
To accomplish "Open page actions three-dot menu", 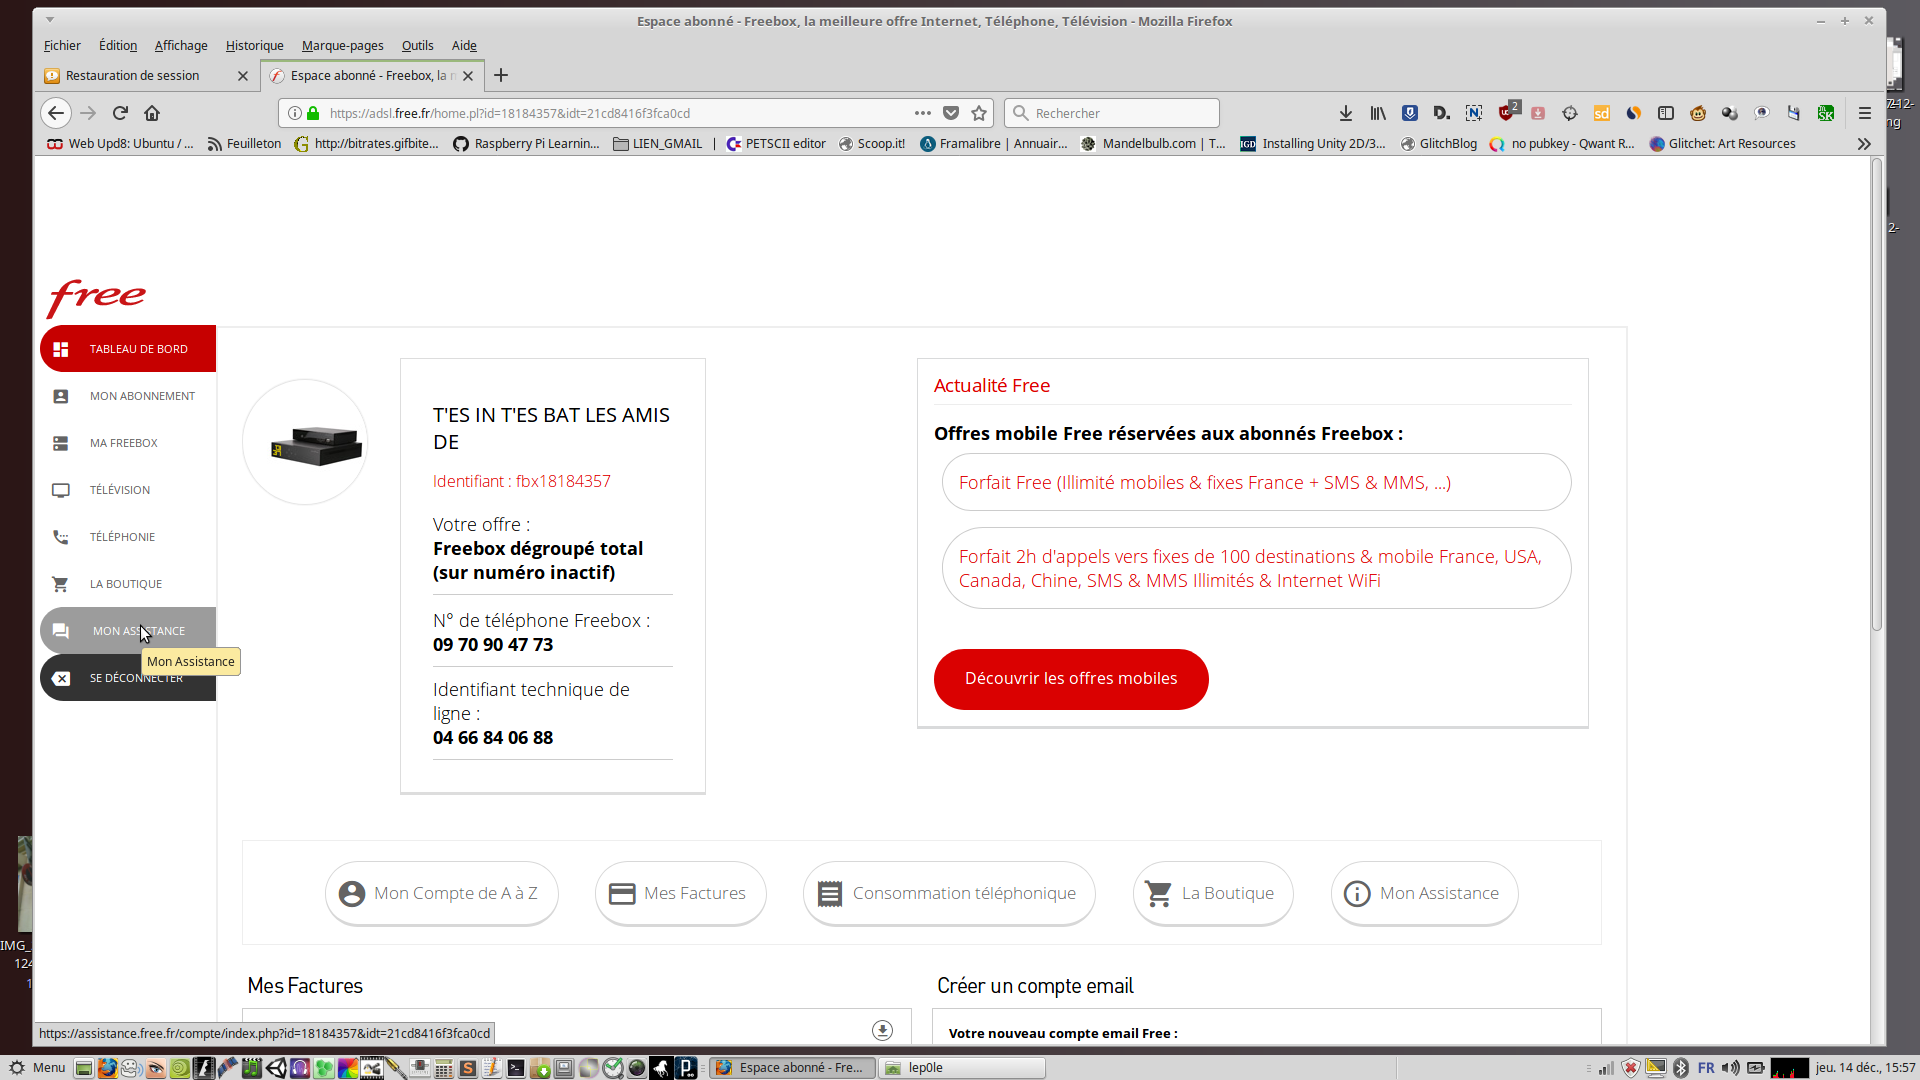I will [x=922, y=113].
